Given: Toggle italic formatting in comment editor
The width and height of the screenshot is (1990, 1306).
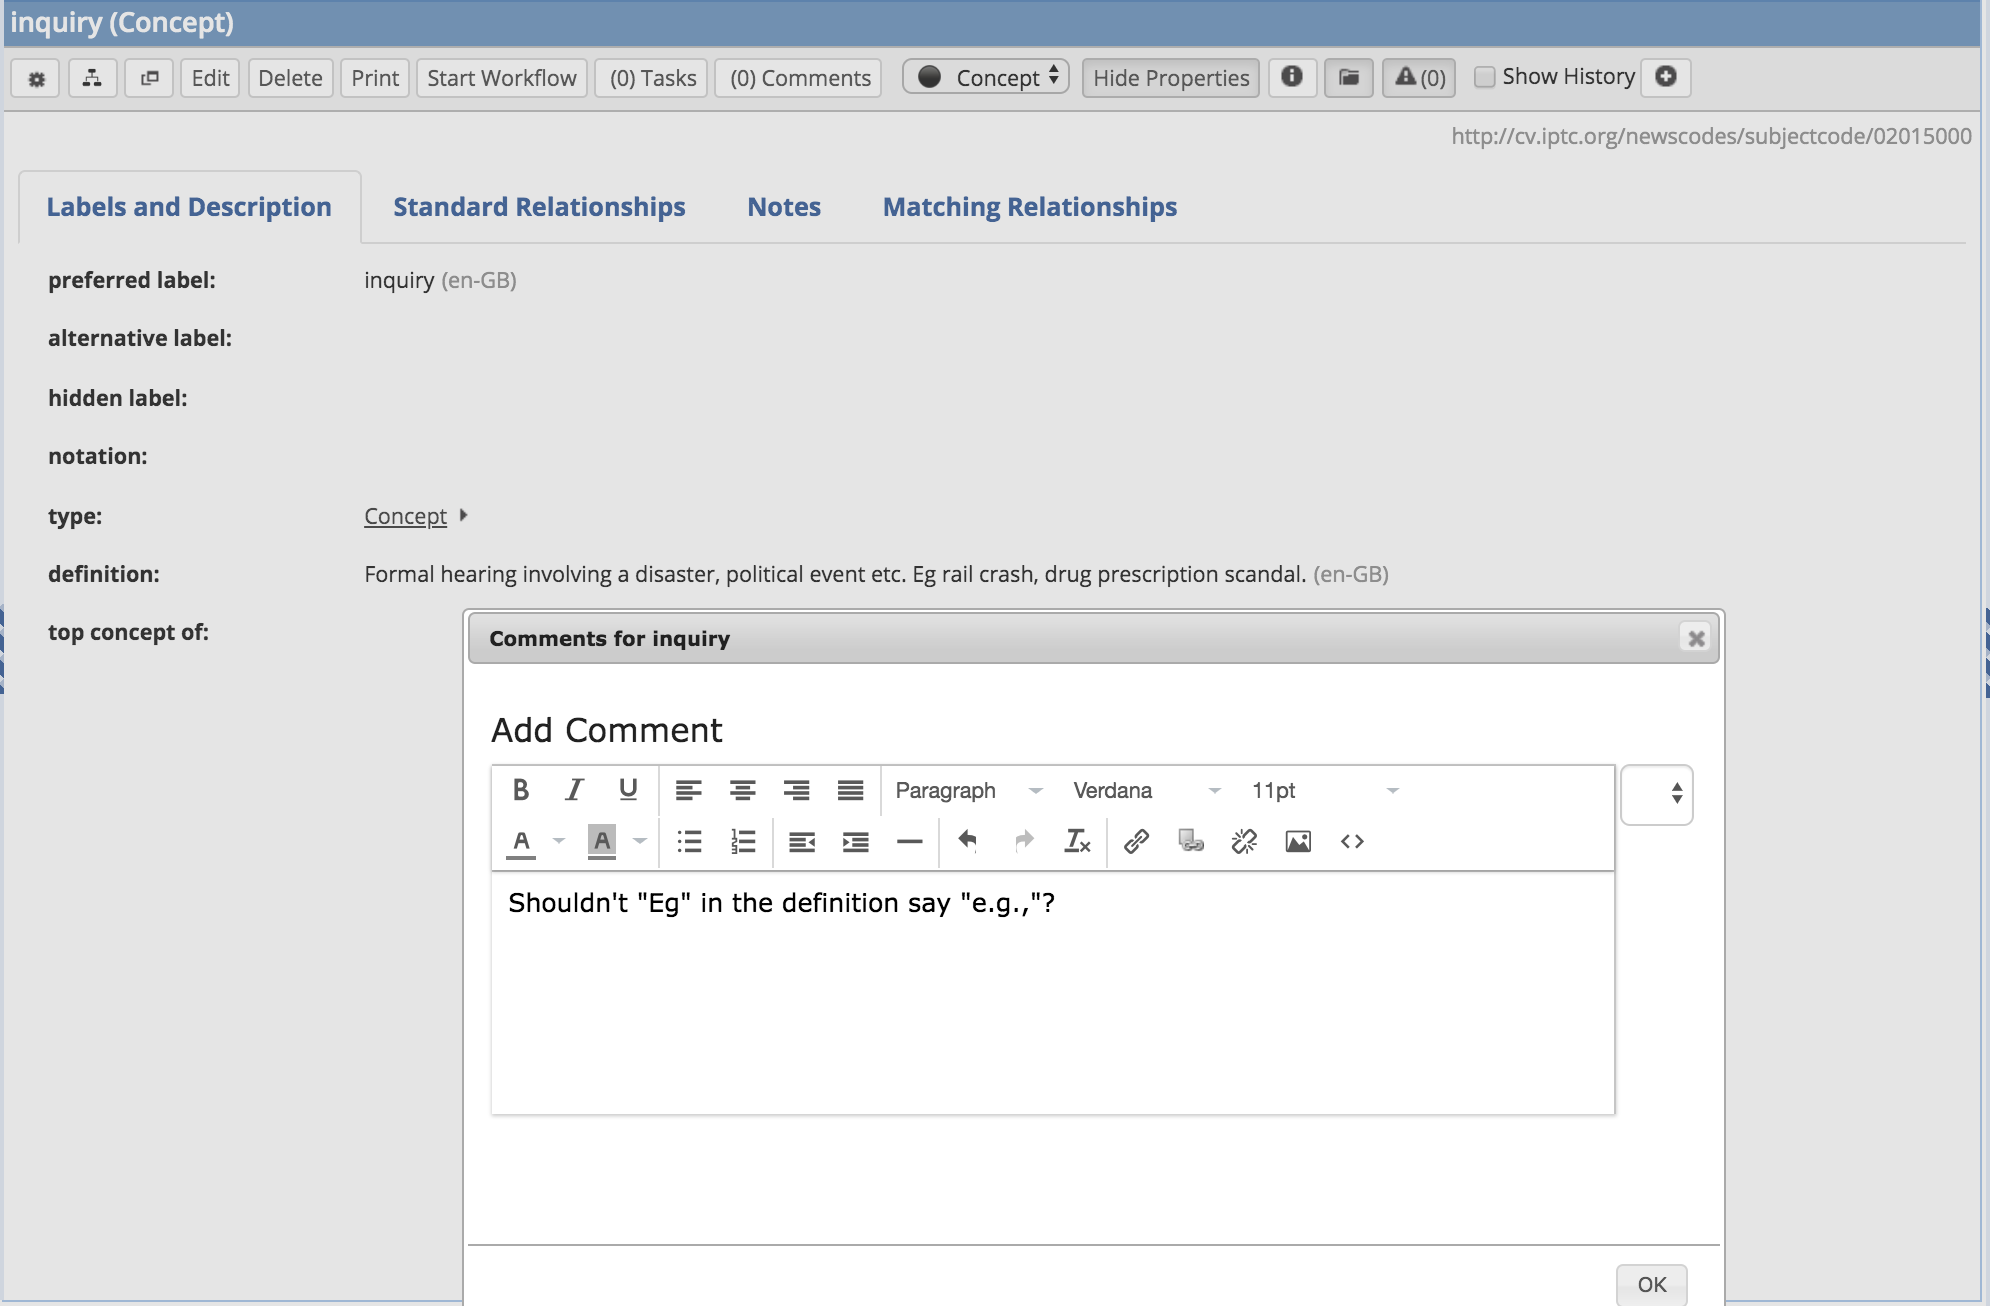Looking at the screenshot, I should pyautogui.click(x=574, y=790).
